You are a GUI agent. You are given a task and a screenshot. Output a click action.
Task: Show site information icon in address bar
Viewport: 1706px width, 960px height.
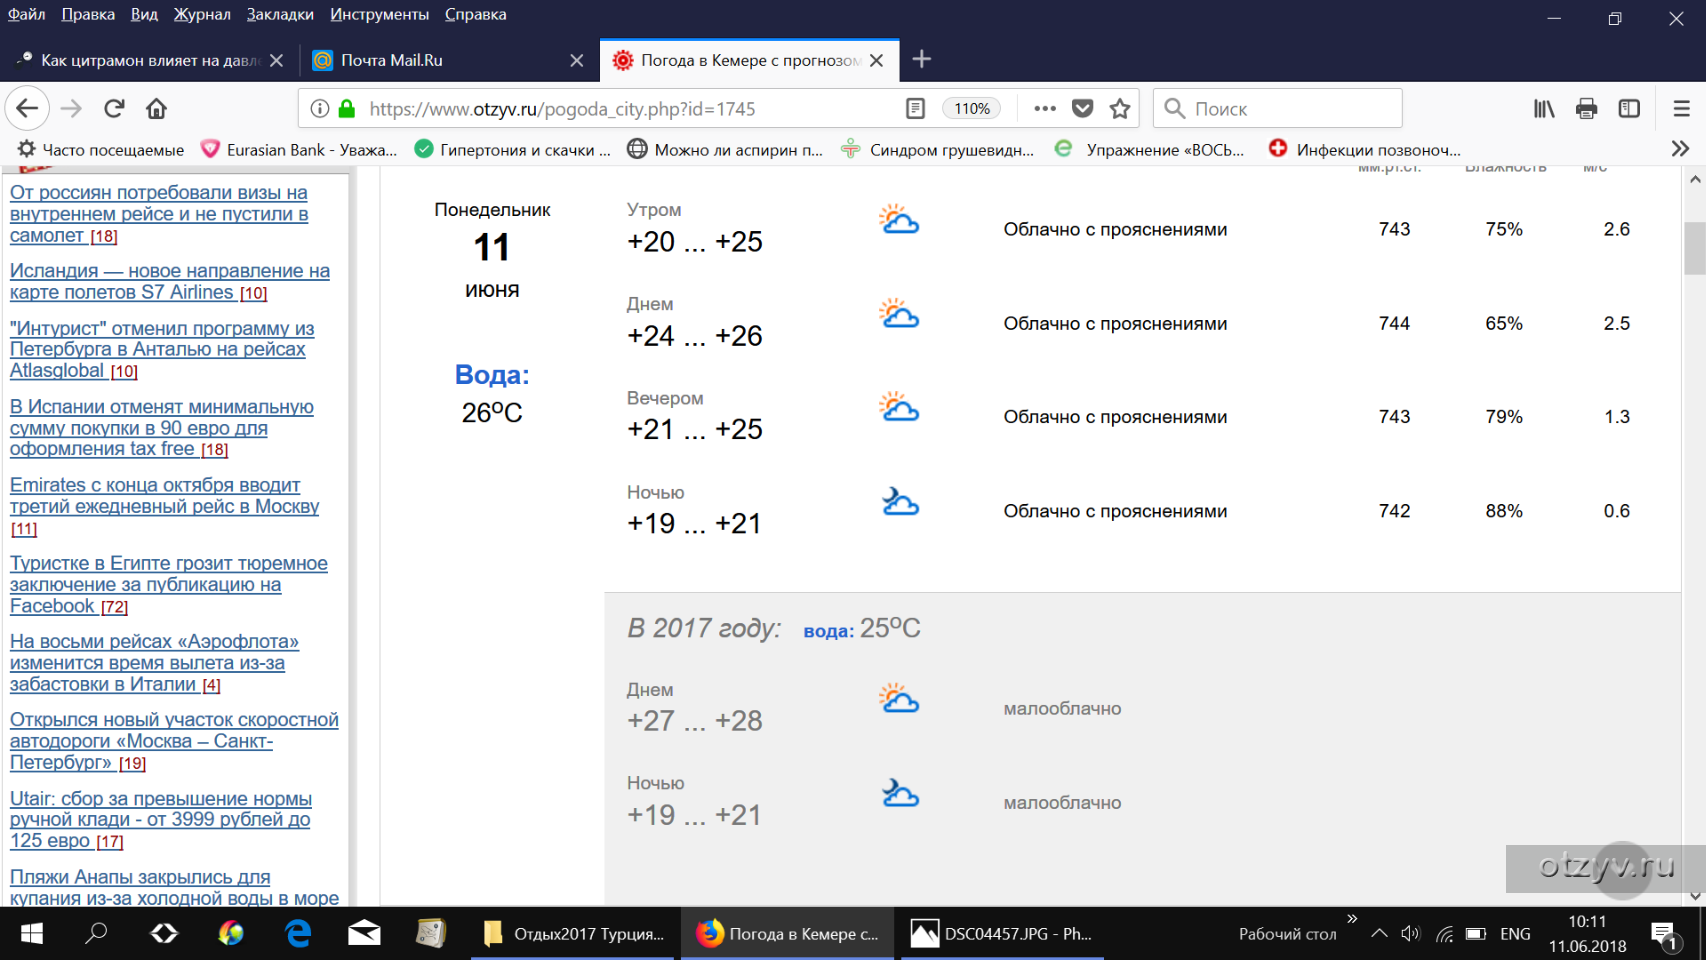tap(320, 108)
